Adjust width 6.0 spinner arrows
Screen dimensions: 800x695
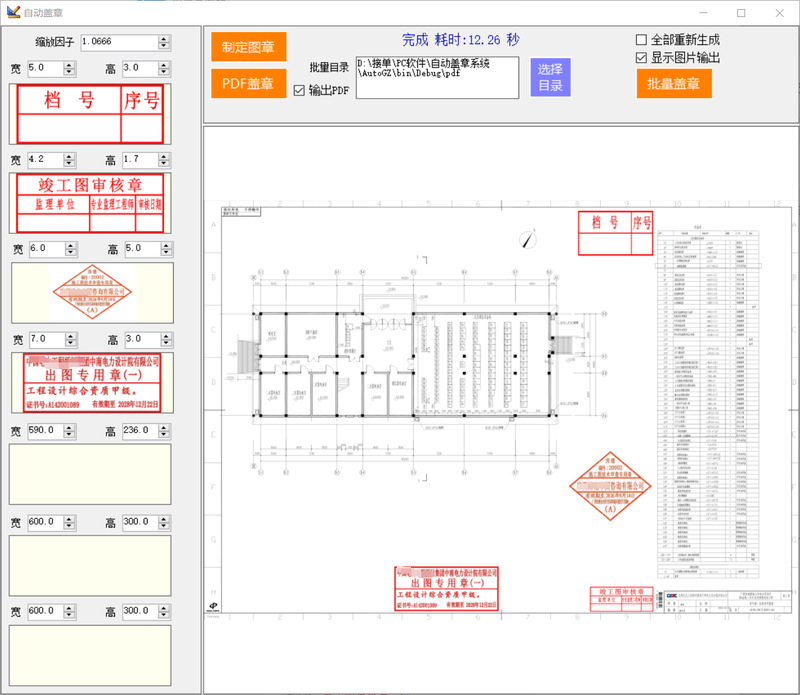pyautogui.click(x=71, y=249)
